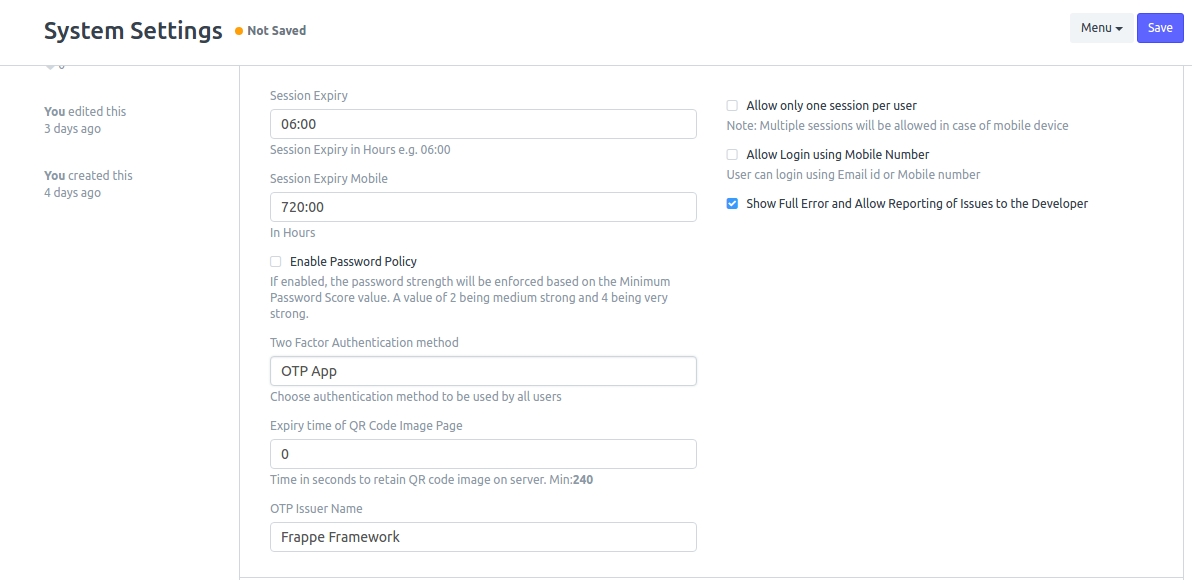
Task: Click the Expiry time of QR Code field
Action: tap(483, 454)
